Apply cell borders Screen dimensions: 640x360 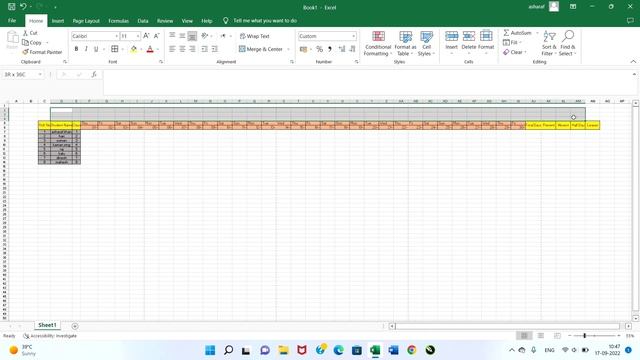click(115, 49)
